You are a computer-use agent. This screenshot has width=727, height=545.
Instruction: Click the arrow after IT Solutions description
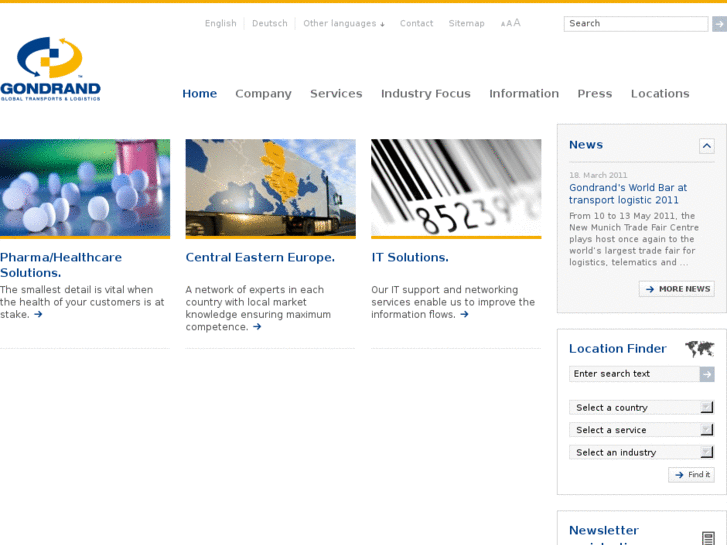(464, 314)
